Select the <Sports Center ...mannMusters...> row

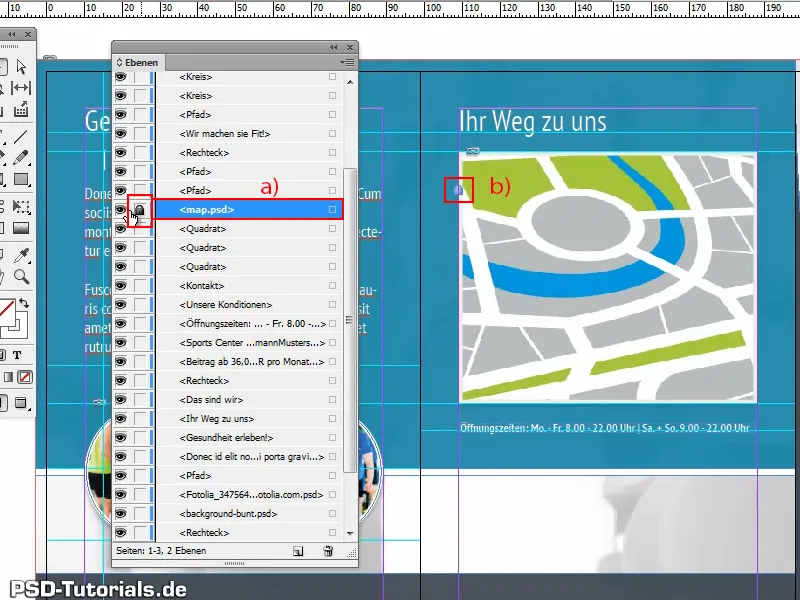(248, 342)
